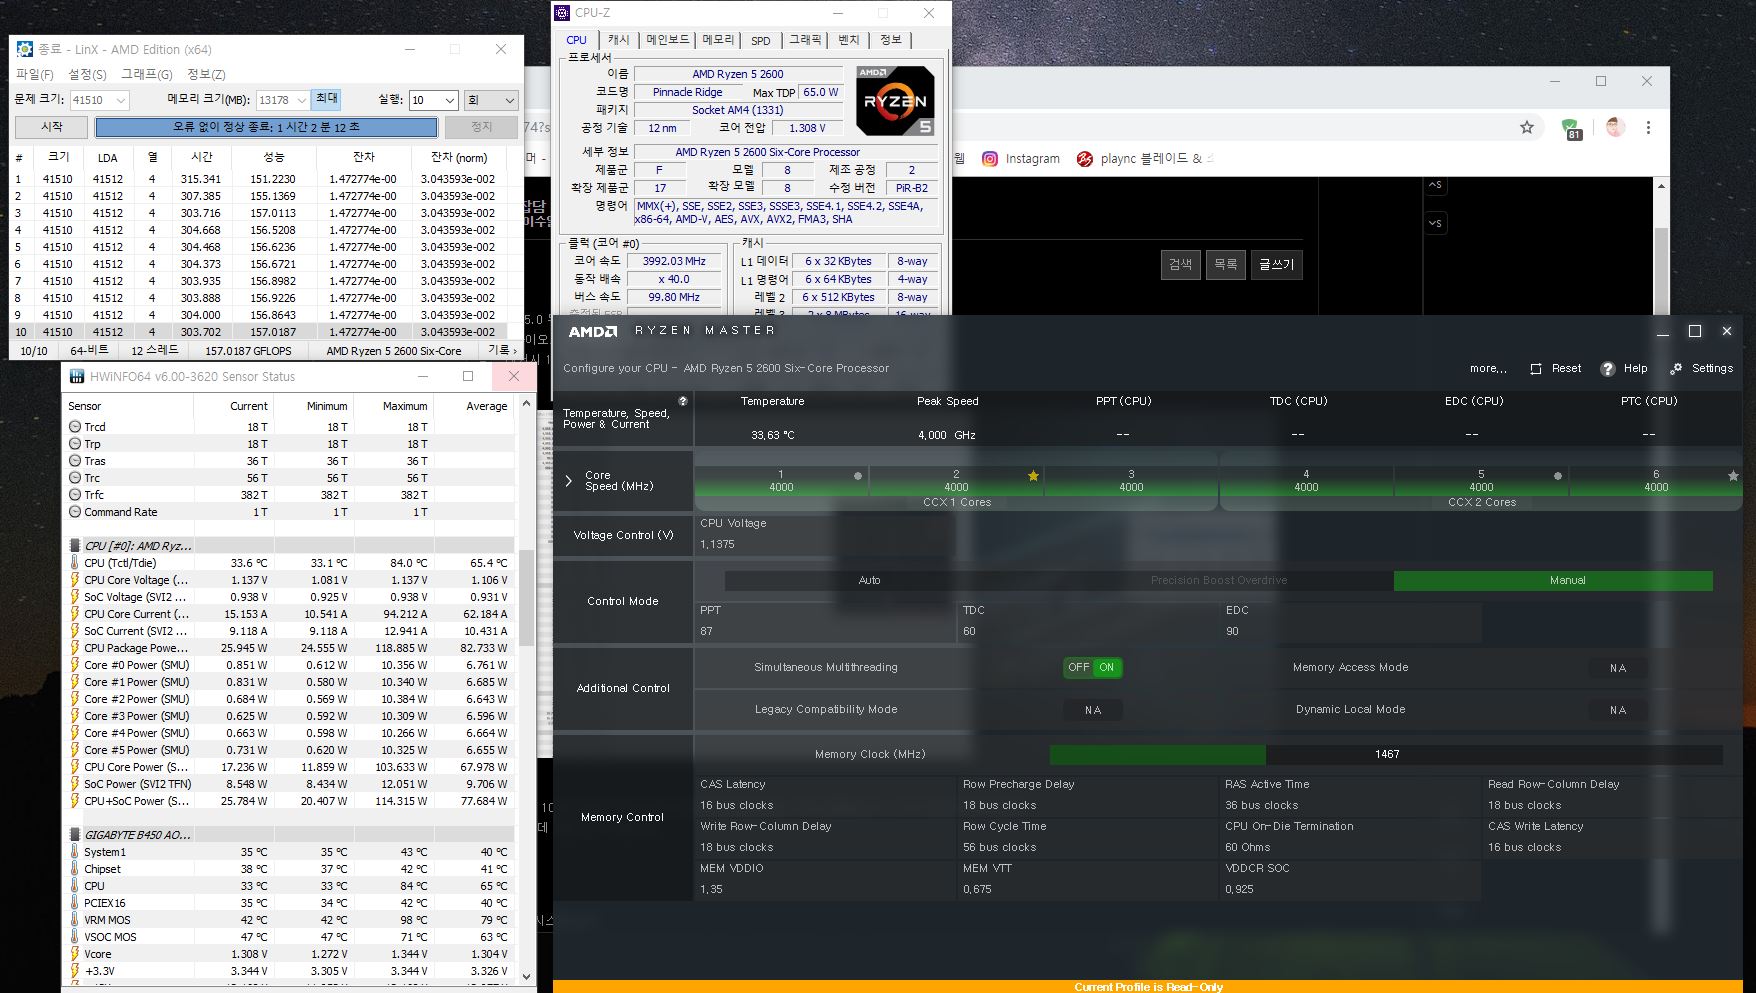Click the vS expander in the Chrome page
Image resolution: width=1756 pixels, height=993 pixels.
point(1435,223)
